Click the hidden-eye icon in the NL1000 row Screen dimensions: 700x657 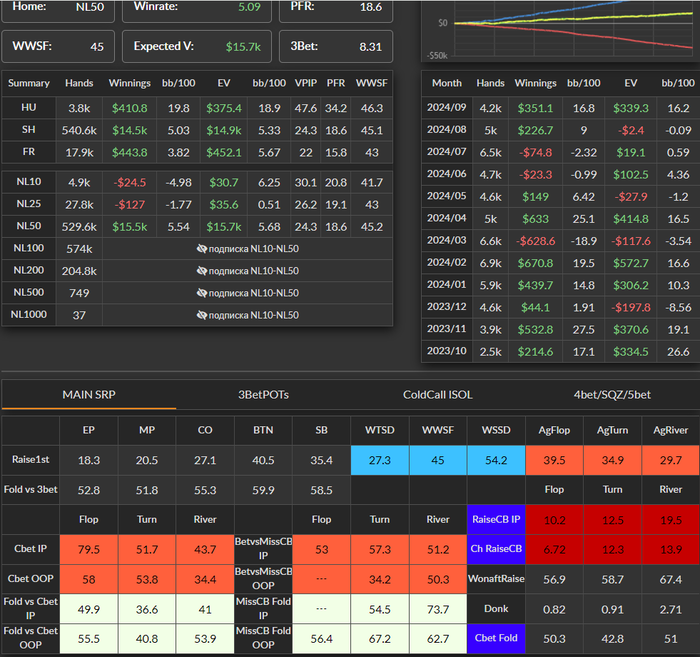point(201,314)
